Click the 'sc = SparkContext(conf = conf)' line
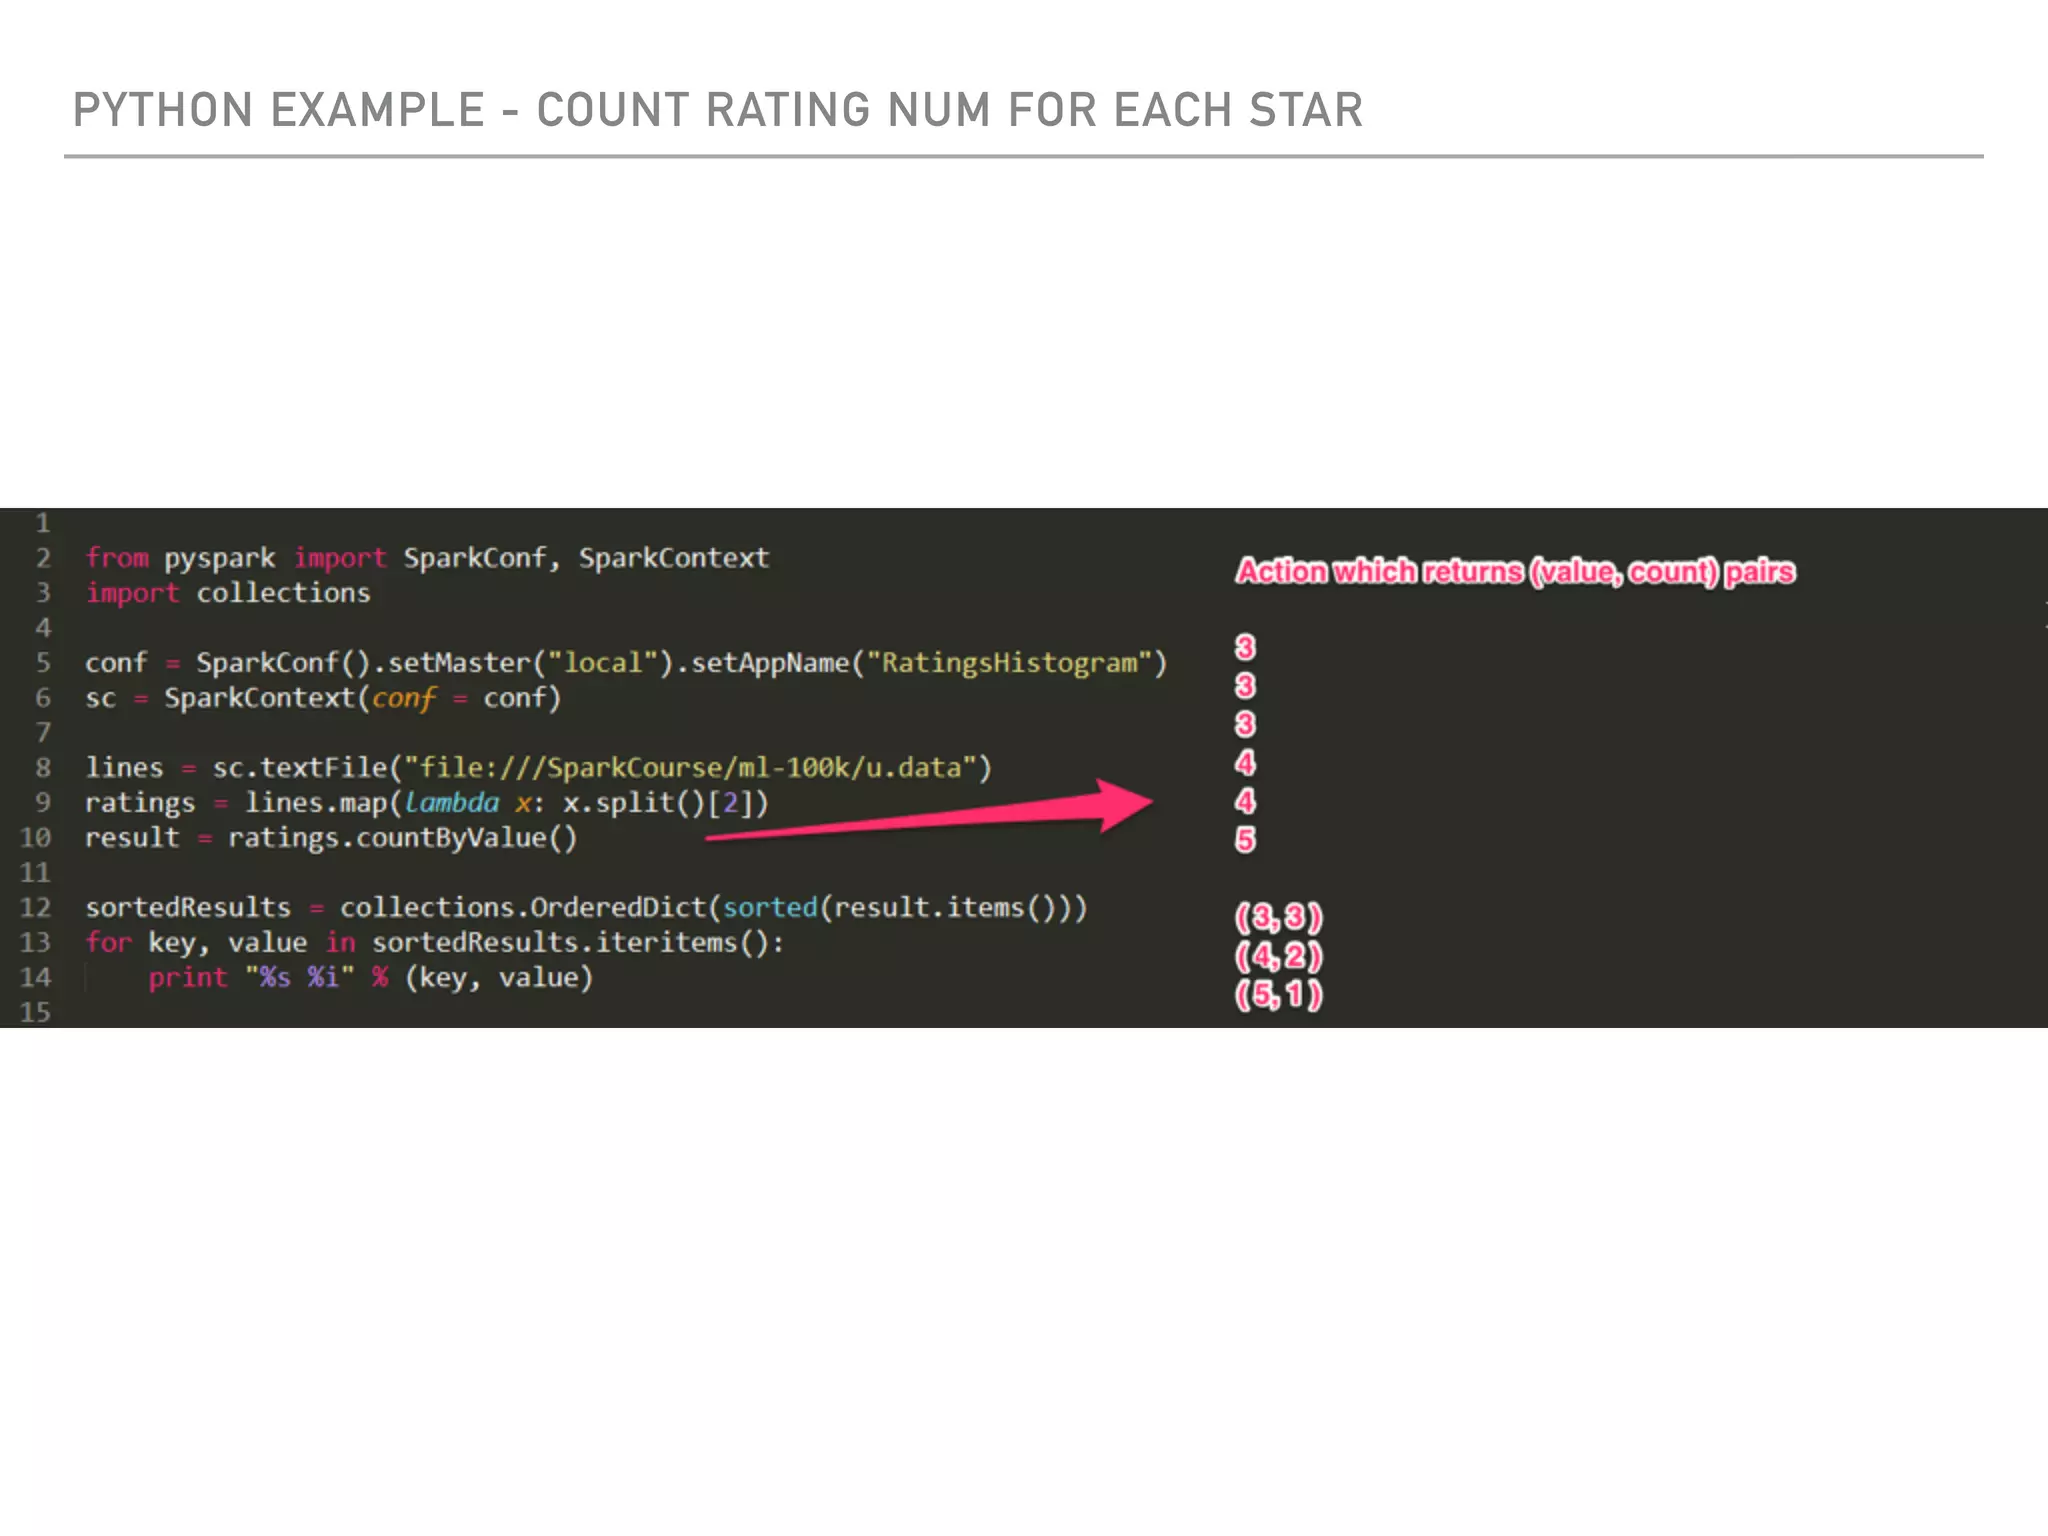Viewport: 2048px width, 1536px height. [x=323, y=698]
